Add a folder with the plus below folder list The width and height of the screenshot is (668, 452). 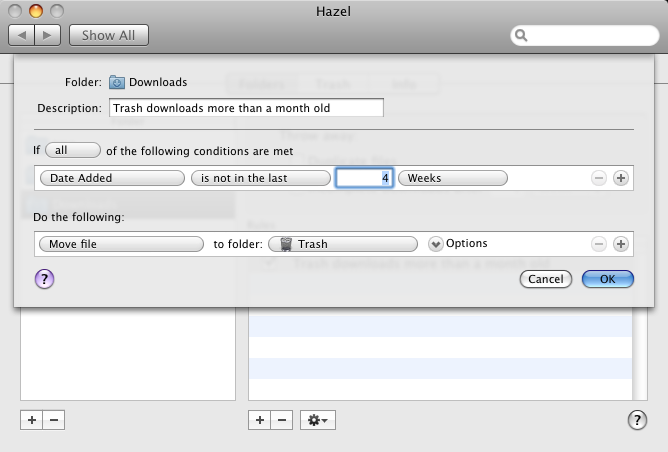click(x=32, y=420)
